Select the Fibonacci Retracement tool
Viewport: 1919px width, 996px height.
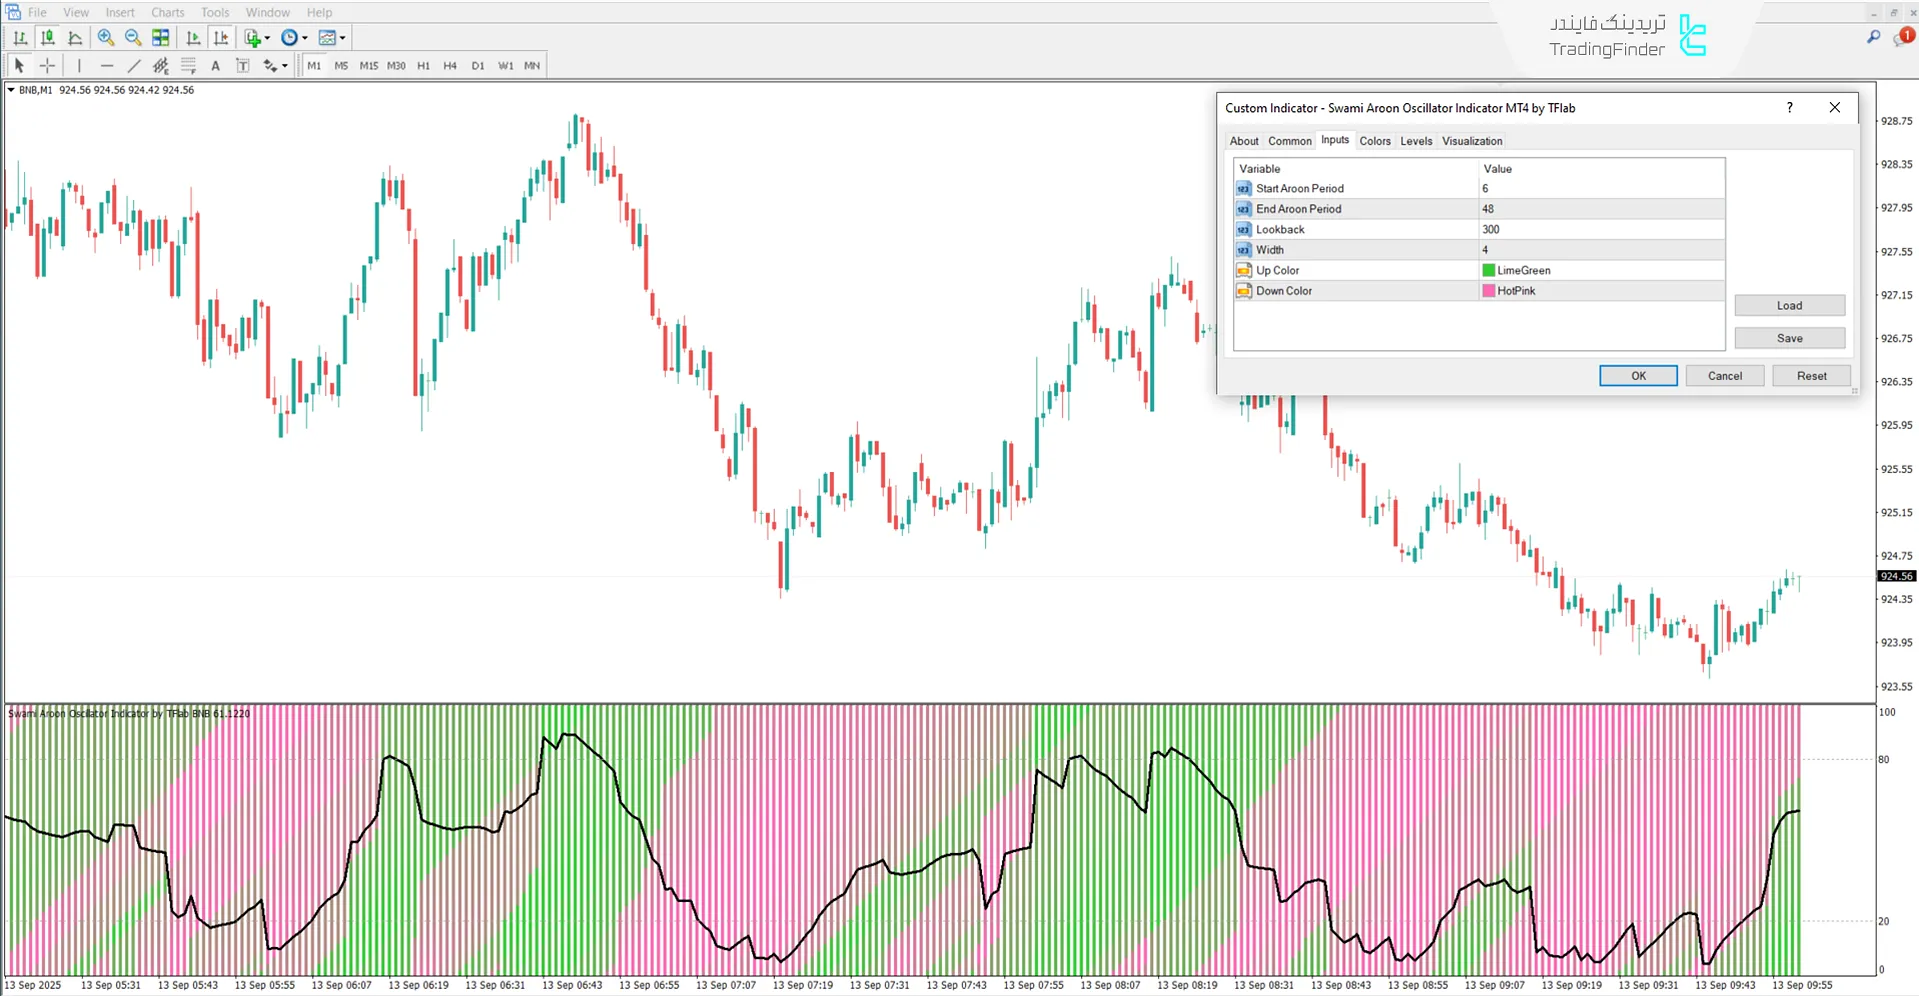tap(188, 66)
